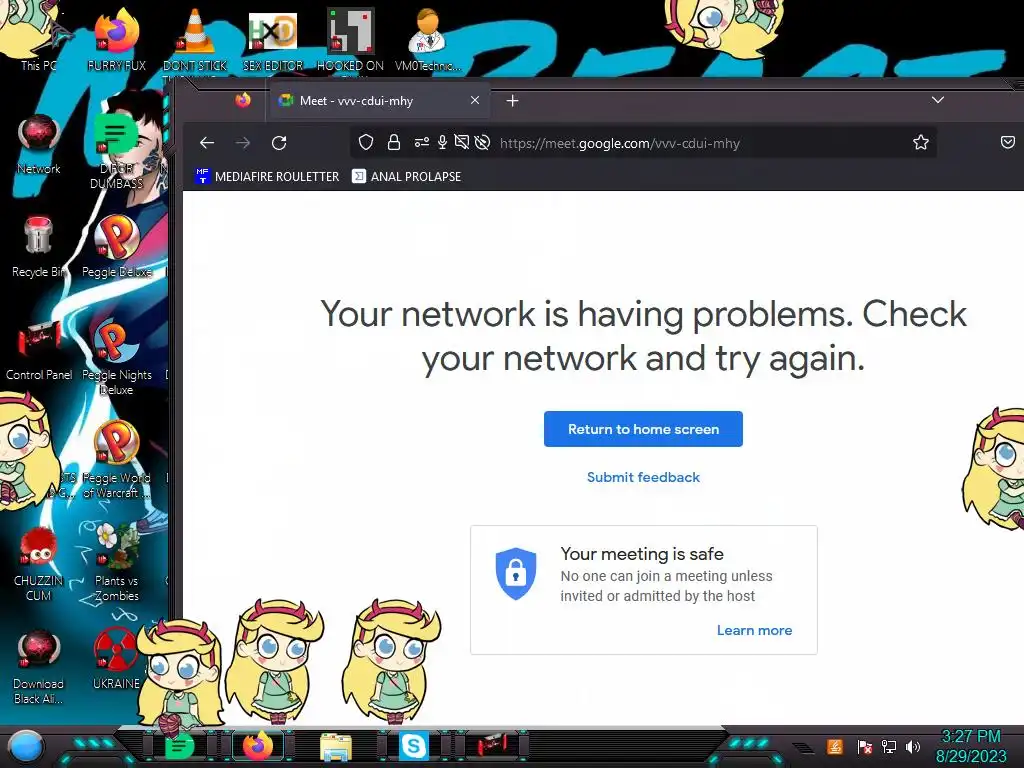Screen dimensions: 1024x768
Task: Open the HxD SEX EDITOR desktop shortcut
Action: point(273,39)
